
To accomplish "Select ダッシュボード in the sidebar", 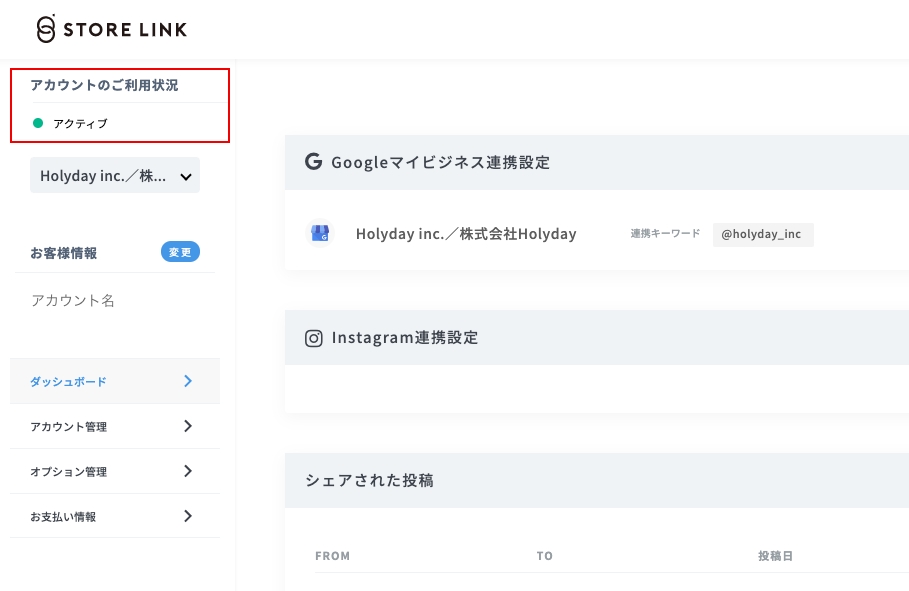I will point(67,381).
